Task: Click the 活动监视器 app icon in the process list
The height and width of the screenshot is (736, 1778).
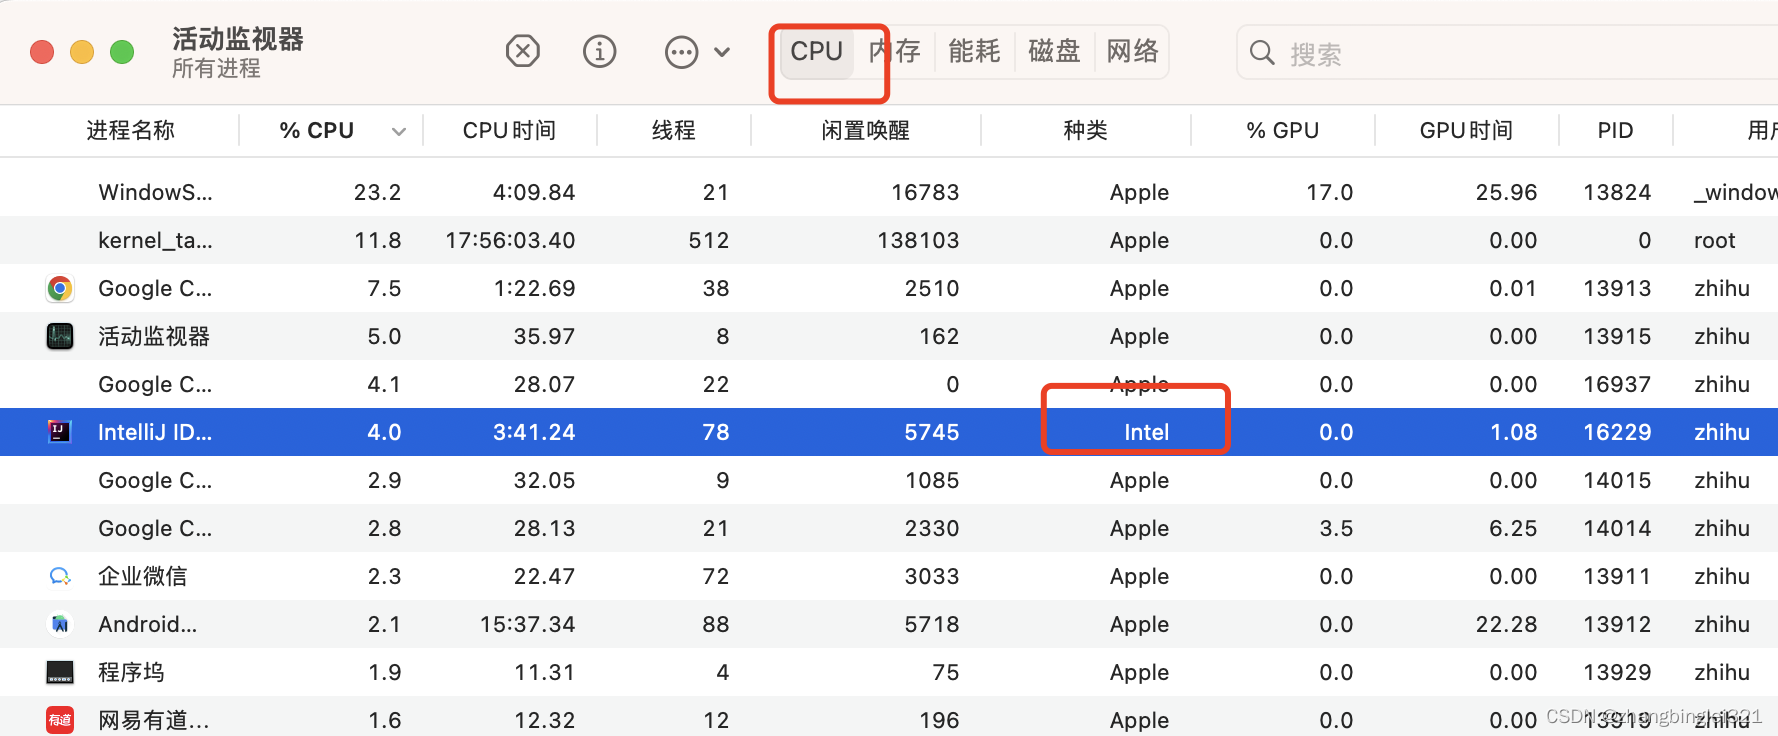Action: [x=60, y=337]
